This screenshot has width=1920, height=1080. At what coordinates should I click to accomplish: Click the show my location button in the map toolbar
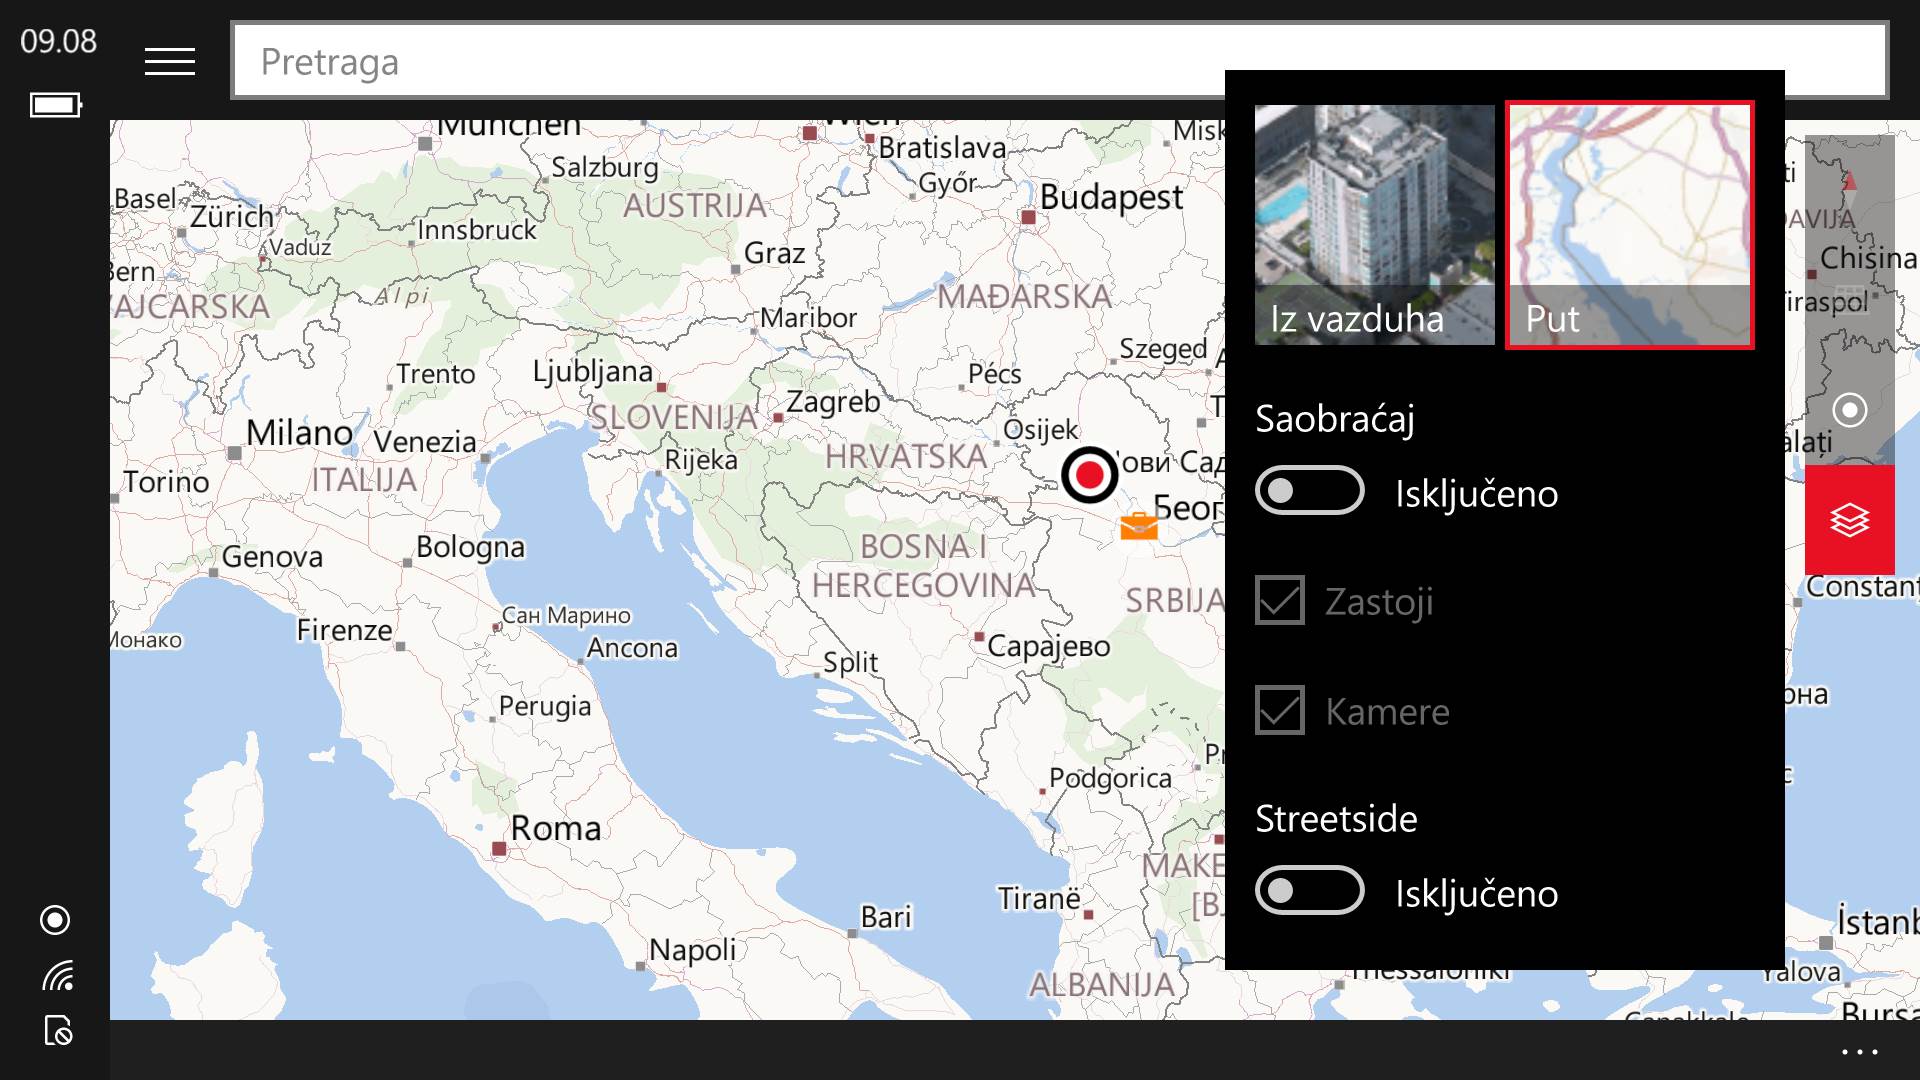pyautogui.click(x=1849, y=410)
